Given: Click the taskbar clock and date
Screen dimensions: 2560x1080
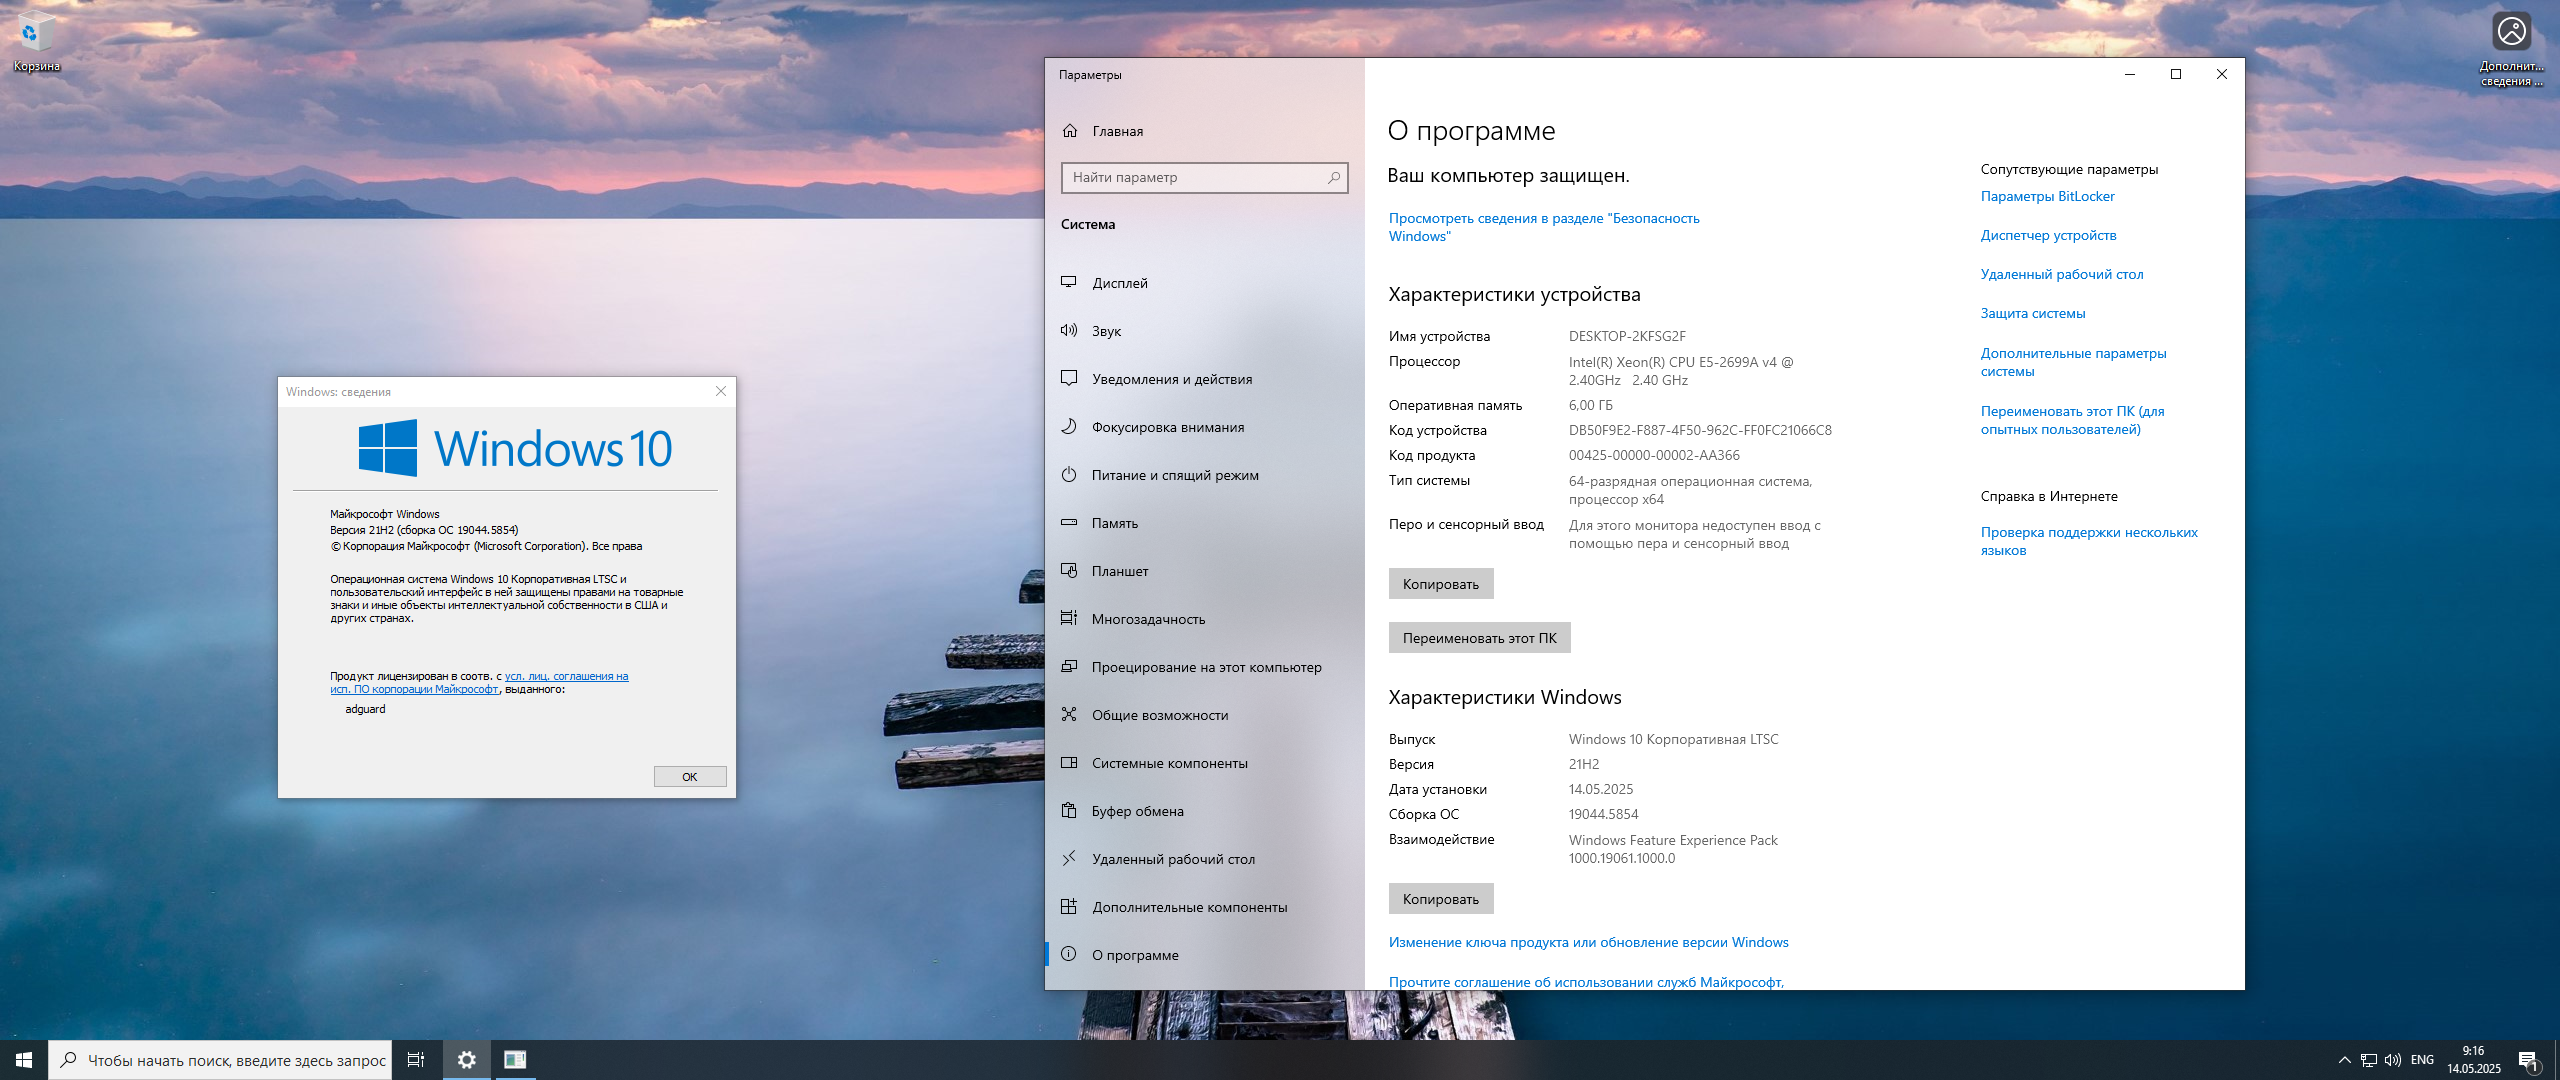Looking at the screenshot, I should tap(2473, 1060).
